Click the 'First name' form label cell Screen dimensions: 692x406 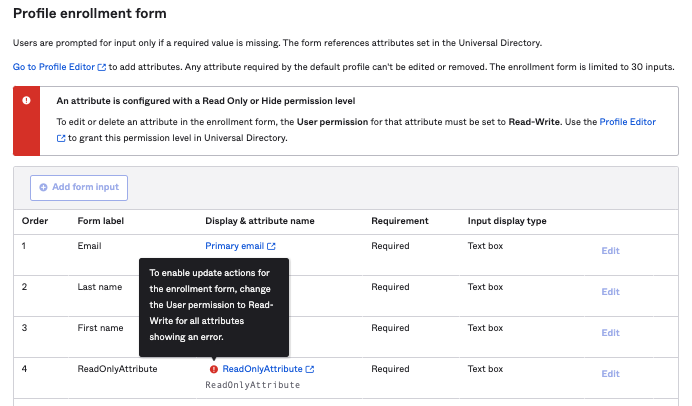tap(101, 328)
